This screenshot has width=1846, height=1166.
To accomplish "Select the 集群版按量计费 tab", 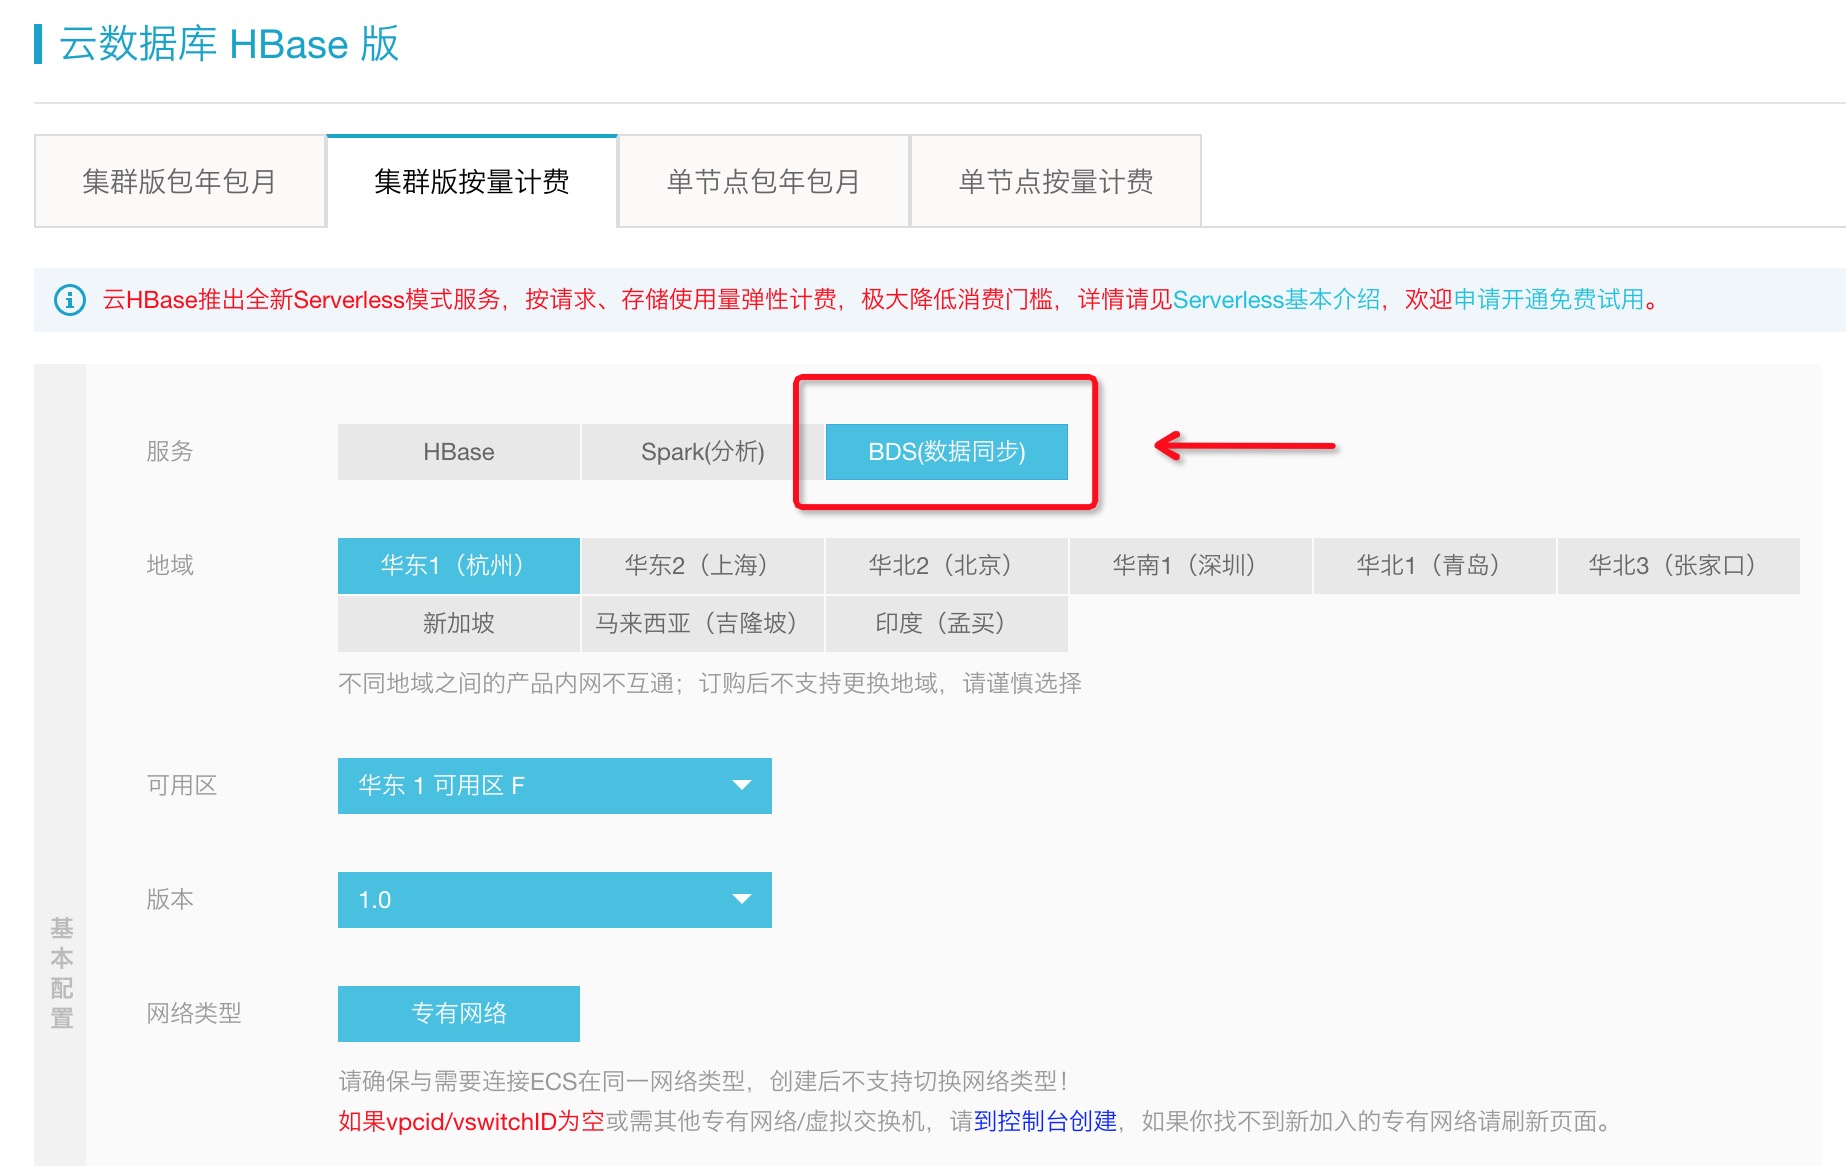I will click(472, 181).
